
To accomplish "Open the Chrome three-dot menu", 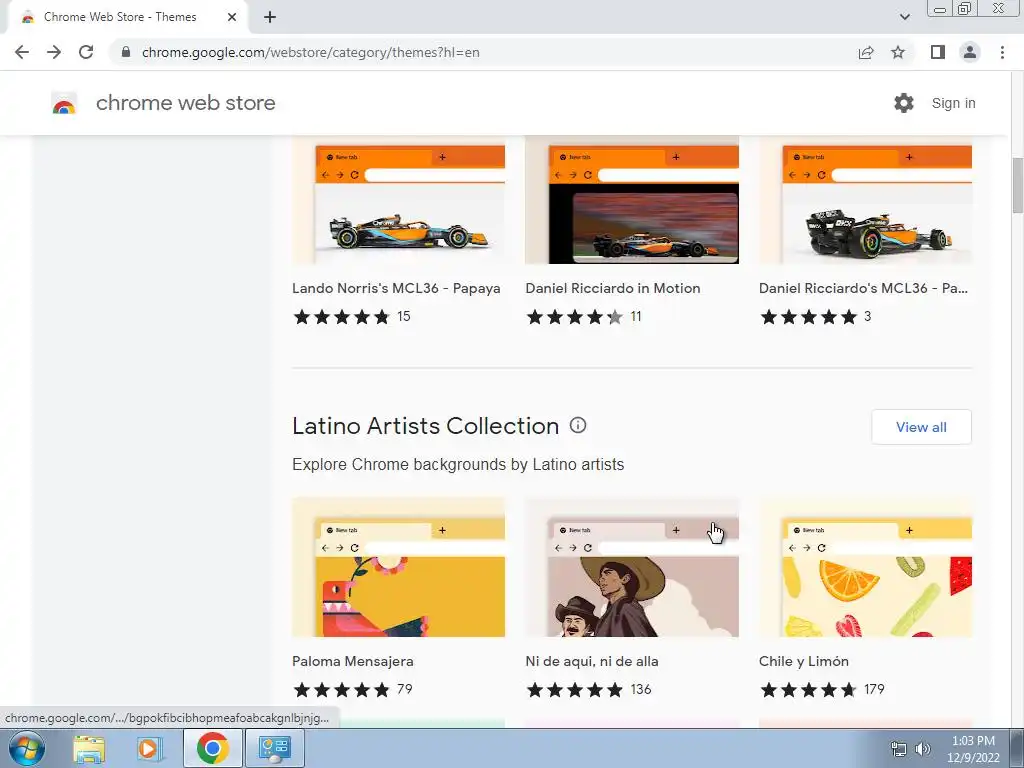I will [1002, 52].
